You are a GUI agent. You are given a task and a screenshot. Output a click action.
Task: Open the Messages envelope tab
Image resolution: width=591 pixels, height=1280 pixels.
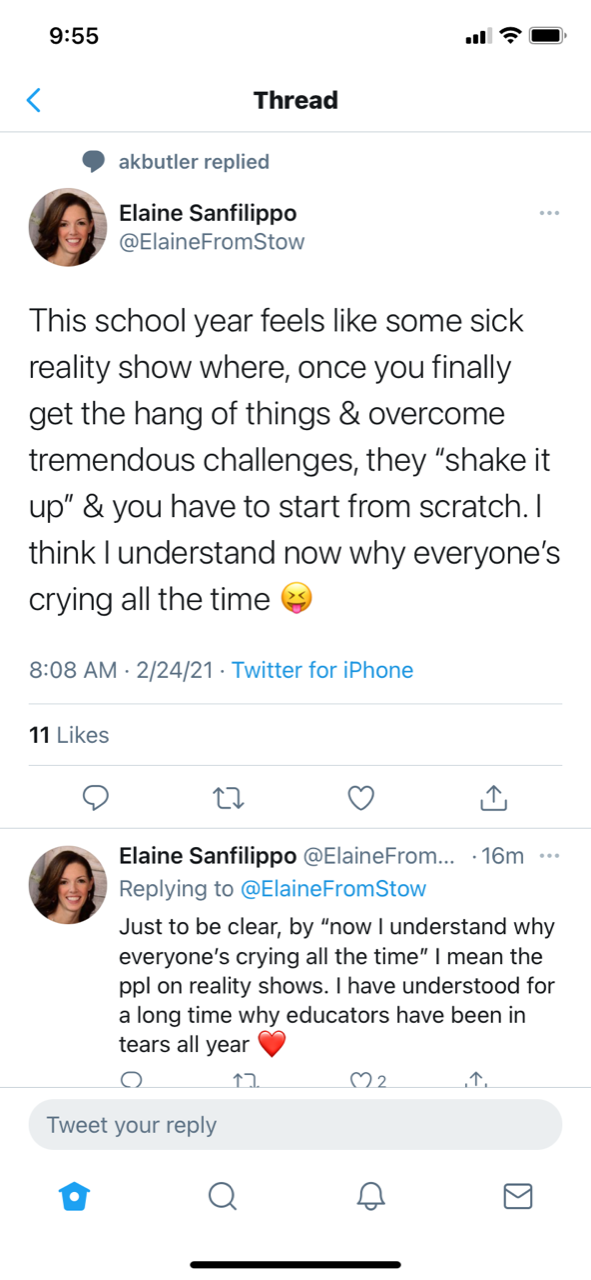(x=517, y=1196)
